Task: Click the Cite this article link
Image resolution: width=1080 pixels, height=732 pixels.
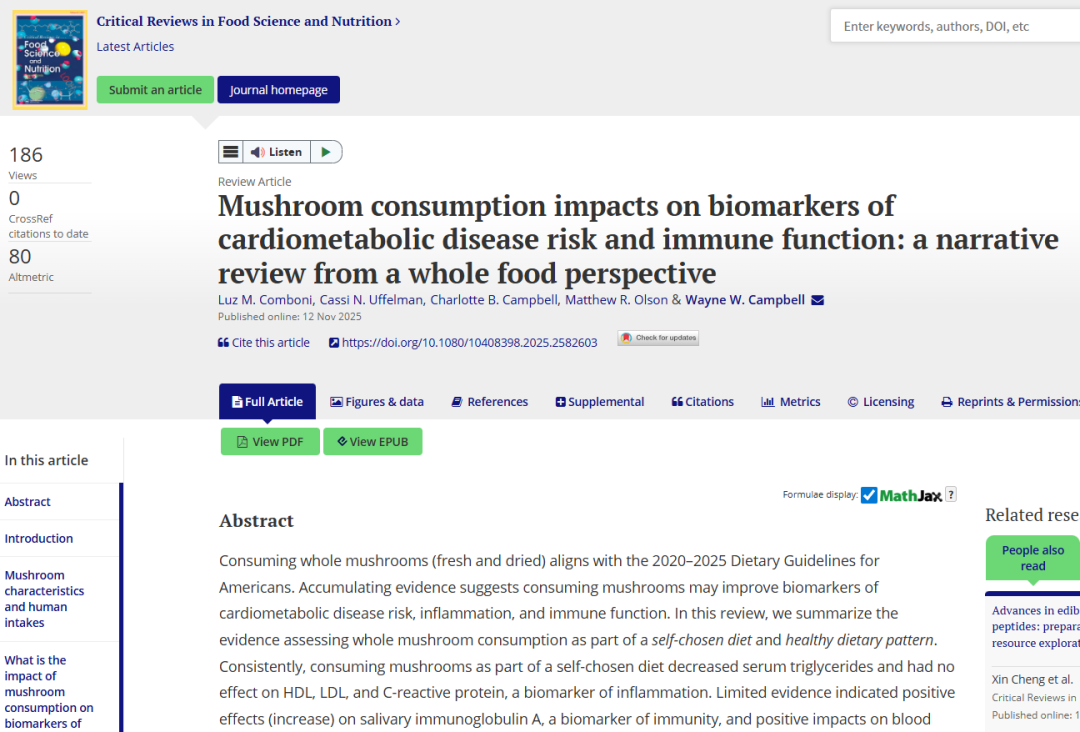Action: 264,343
